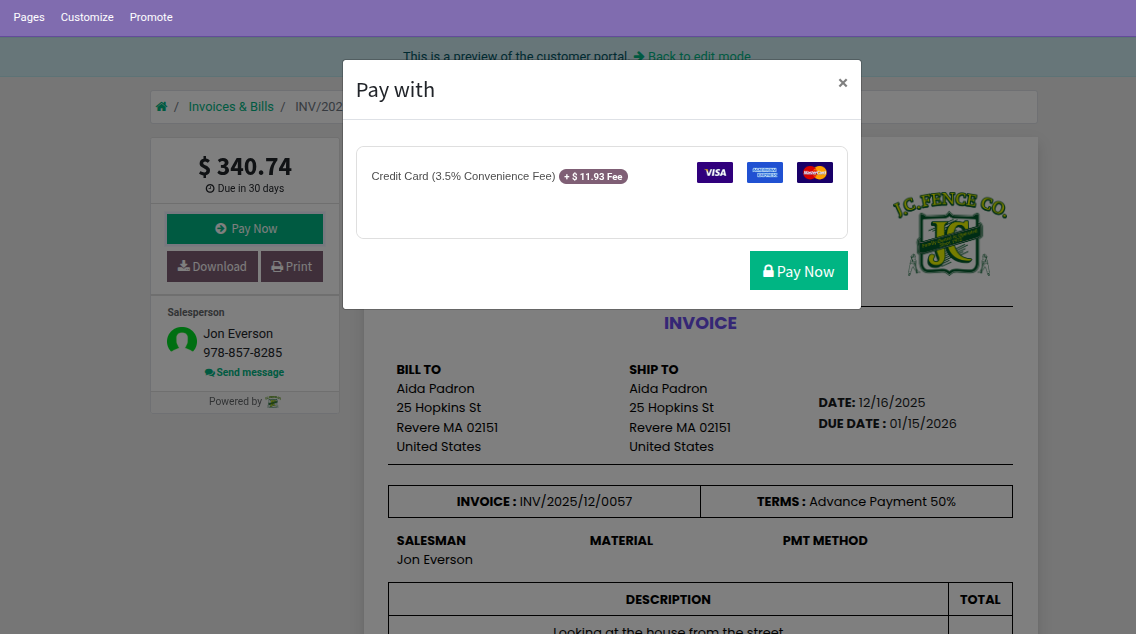Click the Visa card icon
Viewport: 1136px width, 634px height.
tap(714, 173)
